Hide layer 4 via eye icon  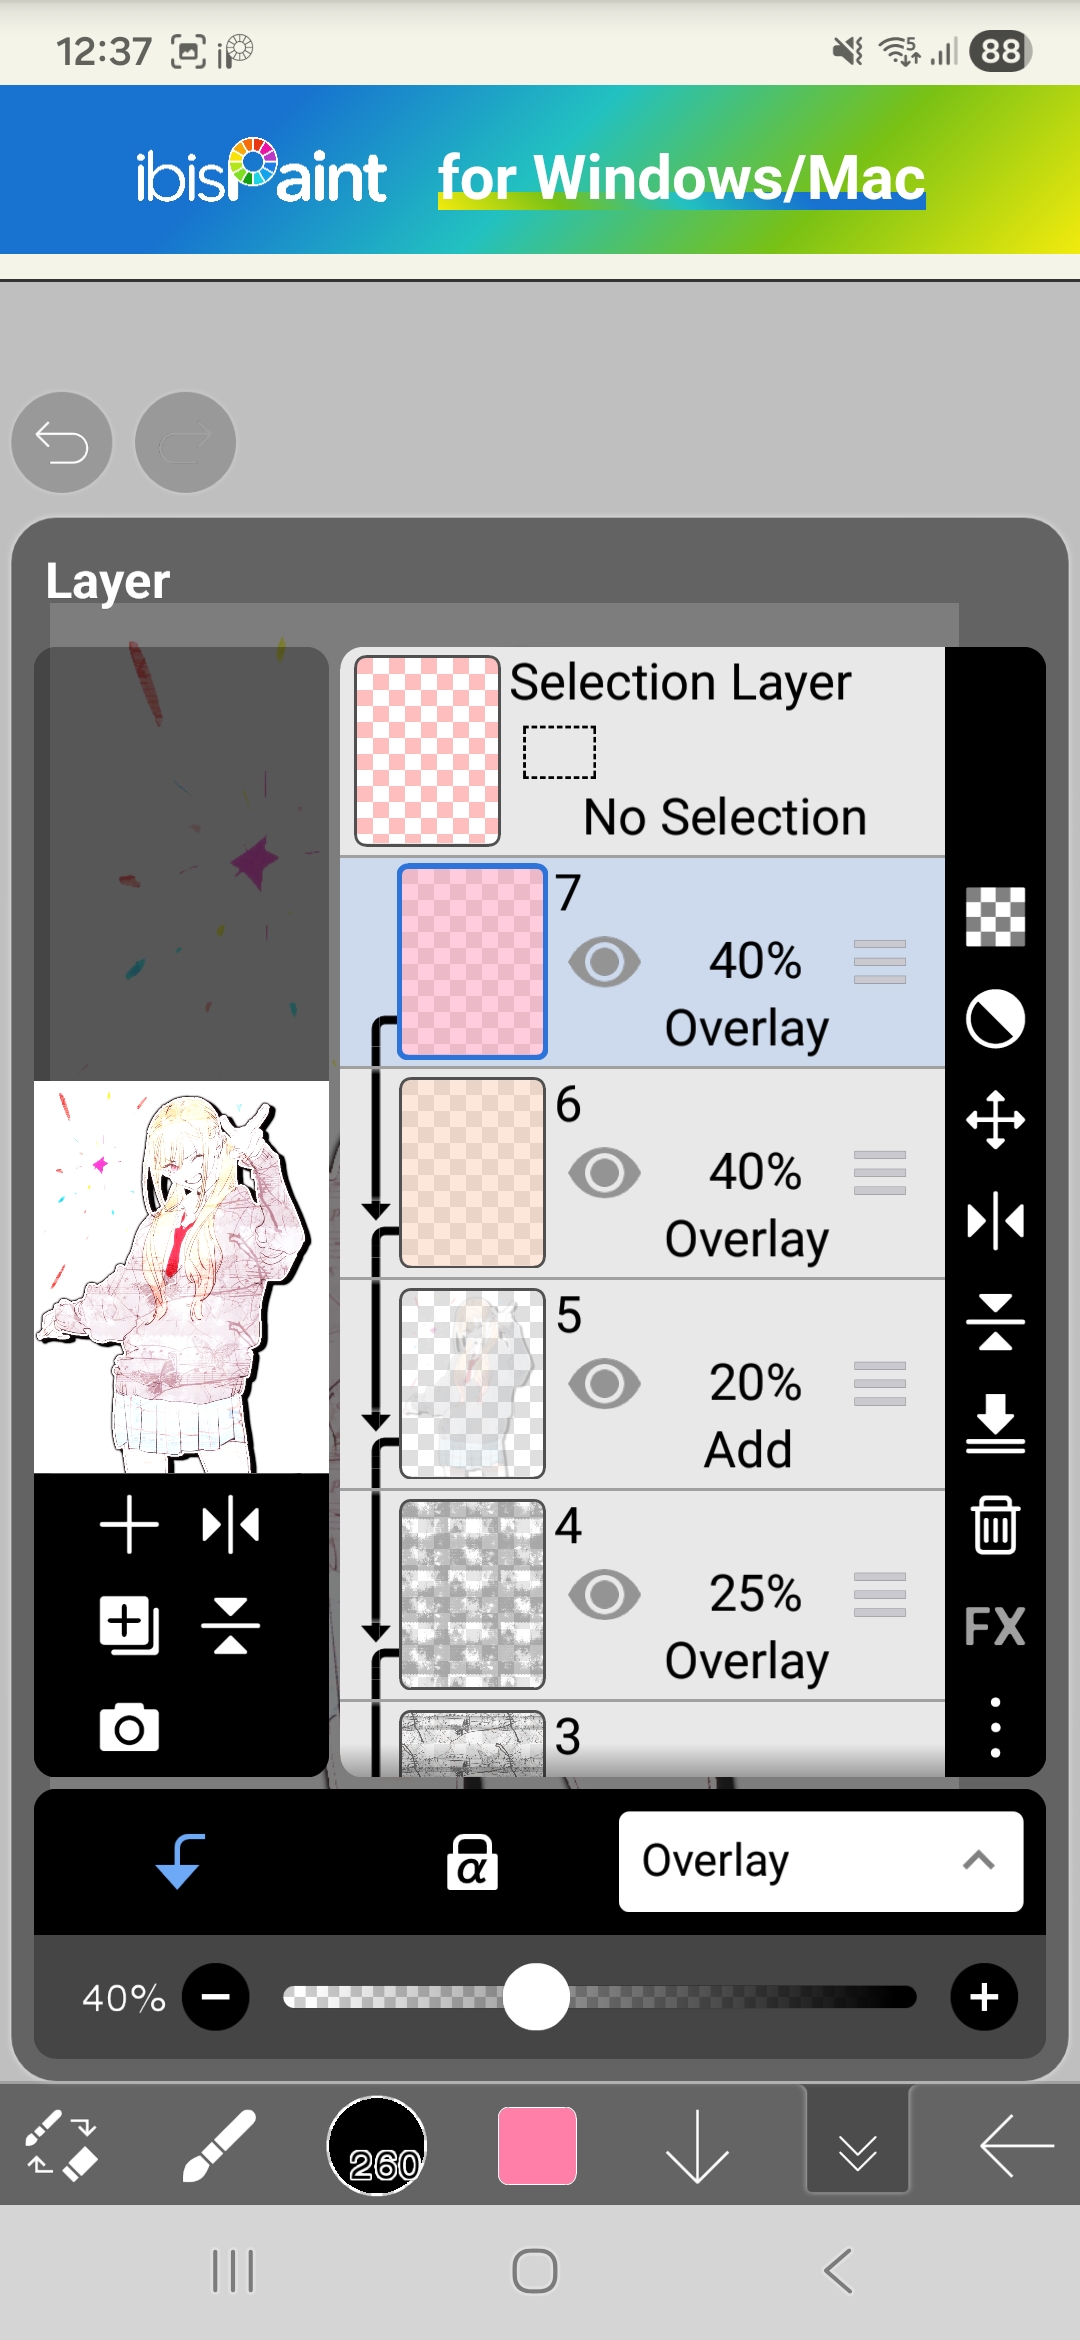point(604,1595)
